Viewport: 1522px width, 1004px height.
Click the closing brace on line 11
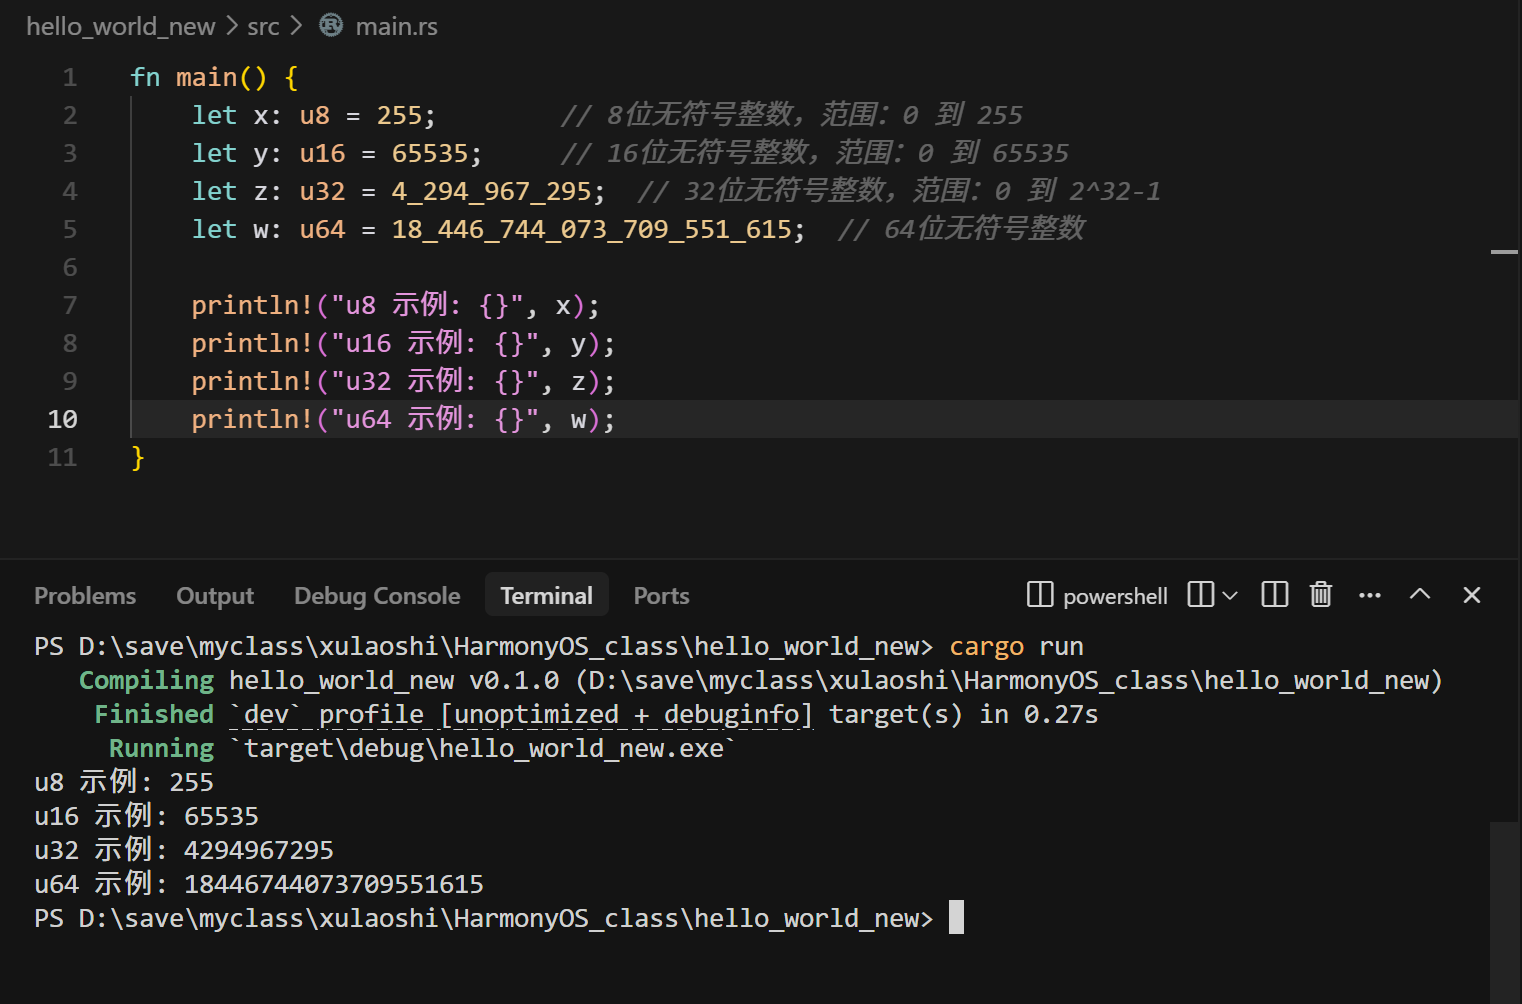[138, 457]
